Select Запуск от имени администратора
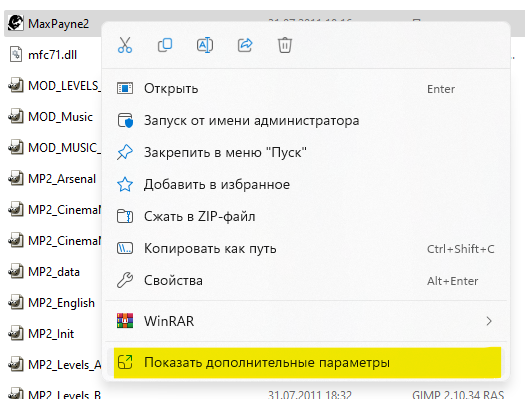The width and height of the screenshot is (525, 399). coord(306,121)
